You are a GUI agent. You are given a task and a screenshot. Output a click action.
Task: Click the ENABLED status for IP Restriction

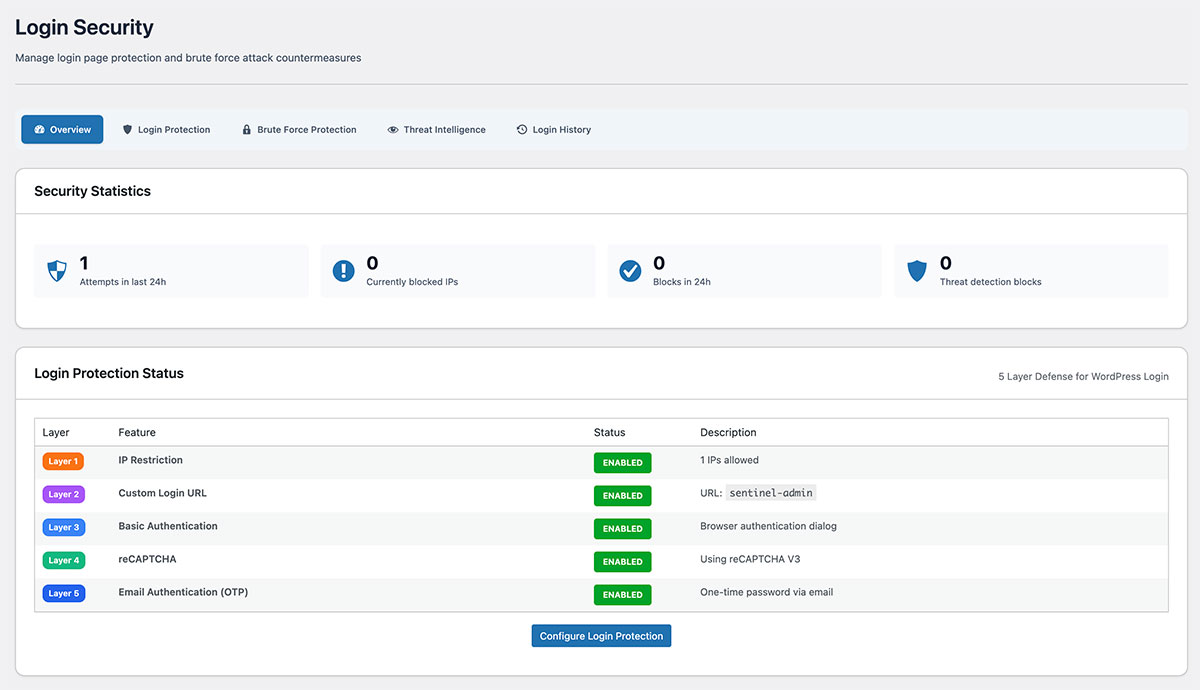[x=622, y=463]
